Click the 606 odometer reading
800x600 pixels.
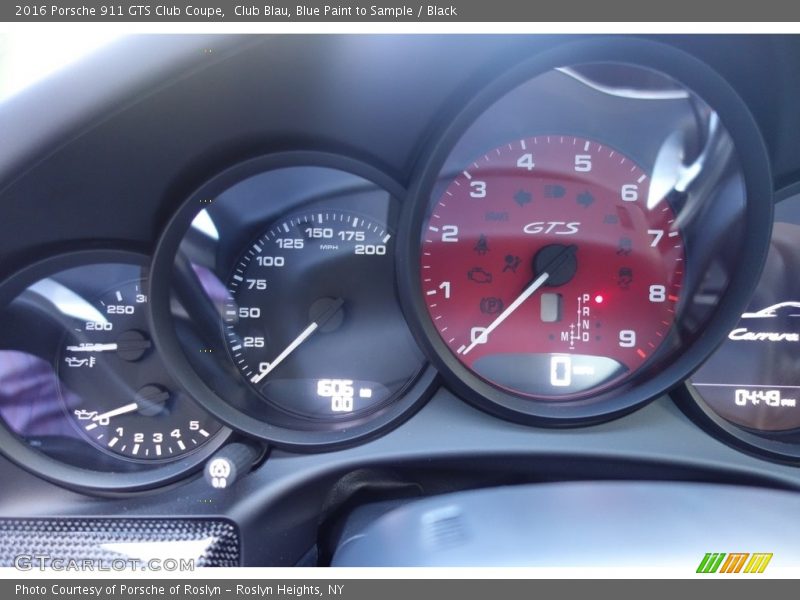(336, 387)
